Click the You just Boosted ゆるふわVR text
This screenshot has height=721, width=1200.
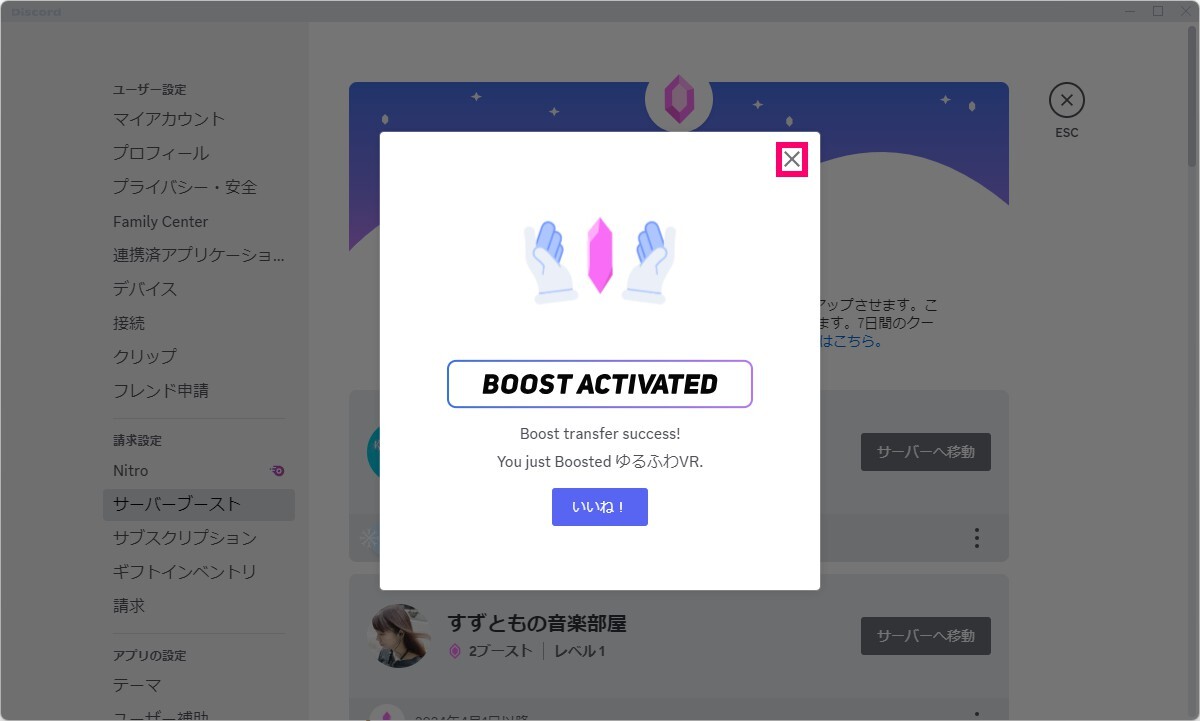click(600, 462)
